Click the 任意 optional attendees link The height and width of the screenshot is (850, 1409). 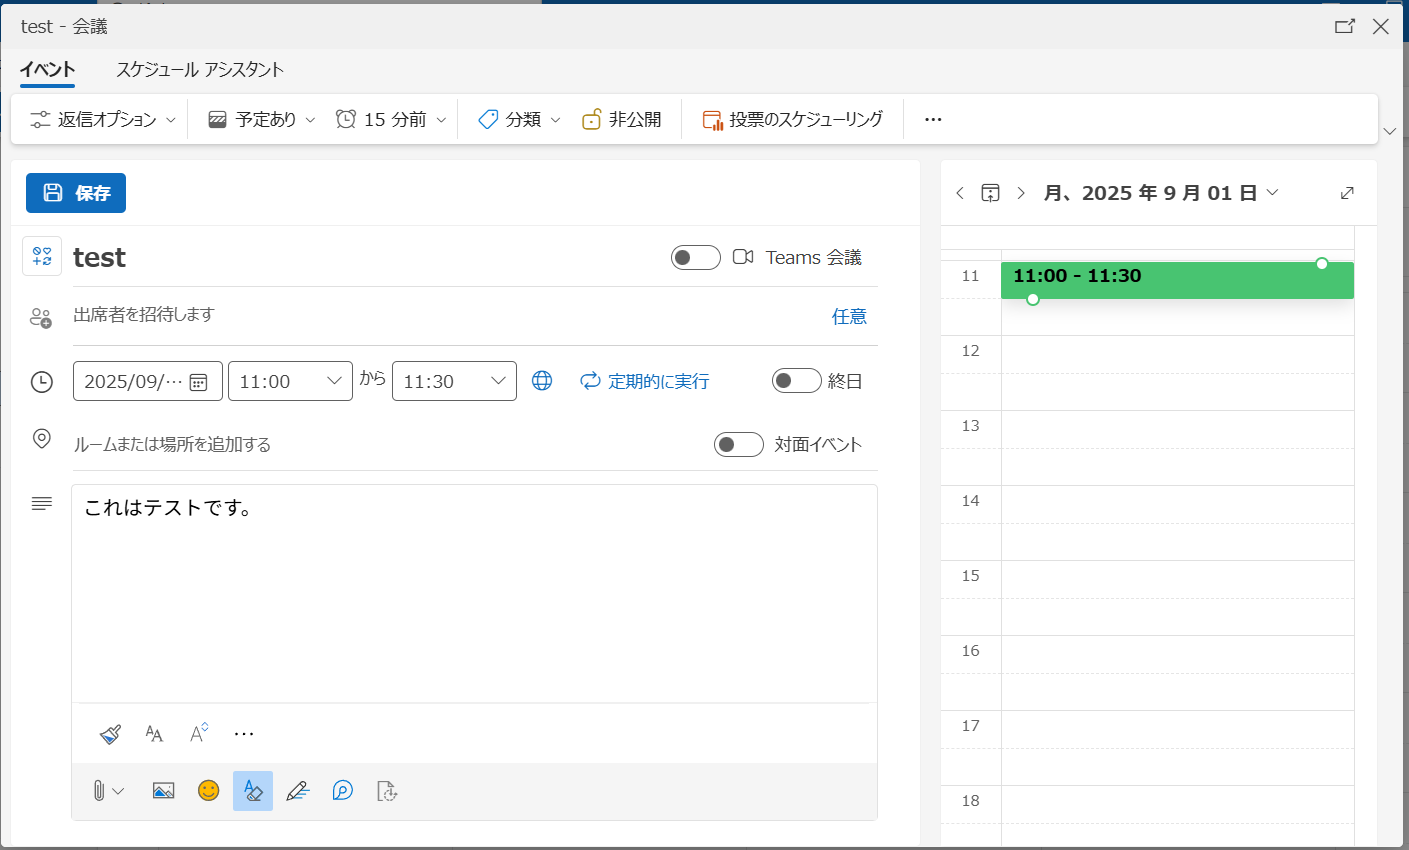click(x=849, y=316)
